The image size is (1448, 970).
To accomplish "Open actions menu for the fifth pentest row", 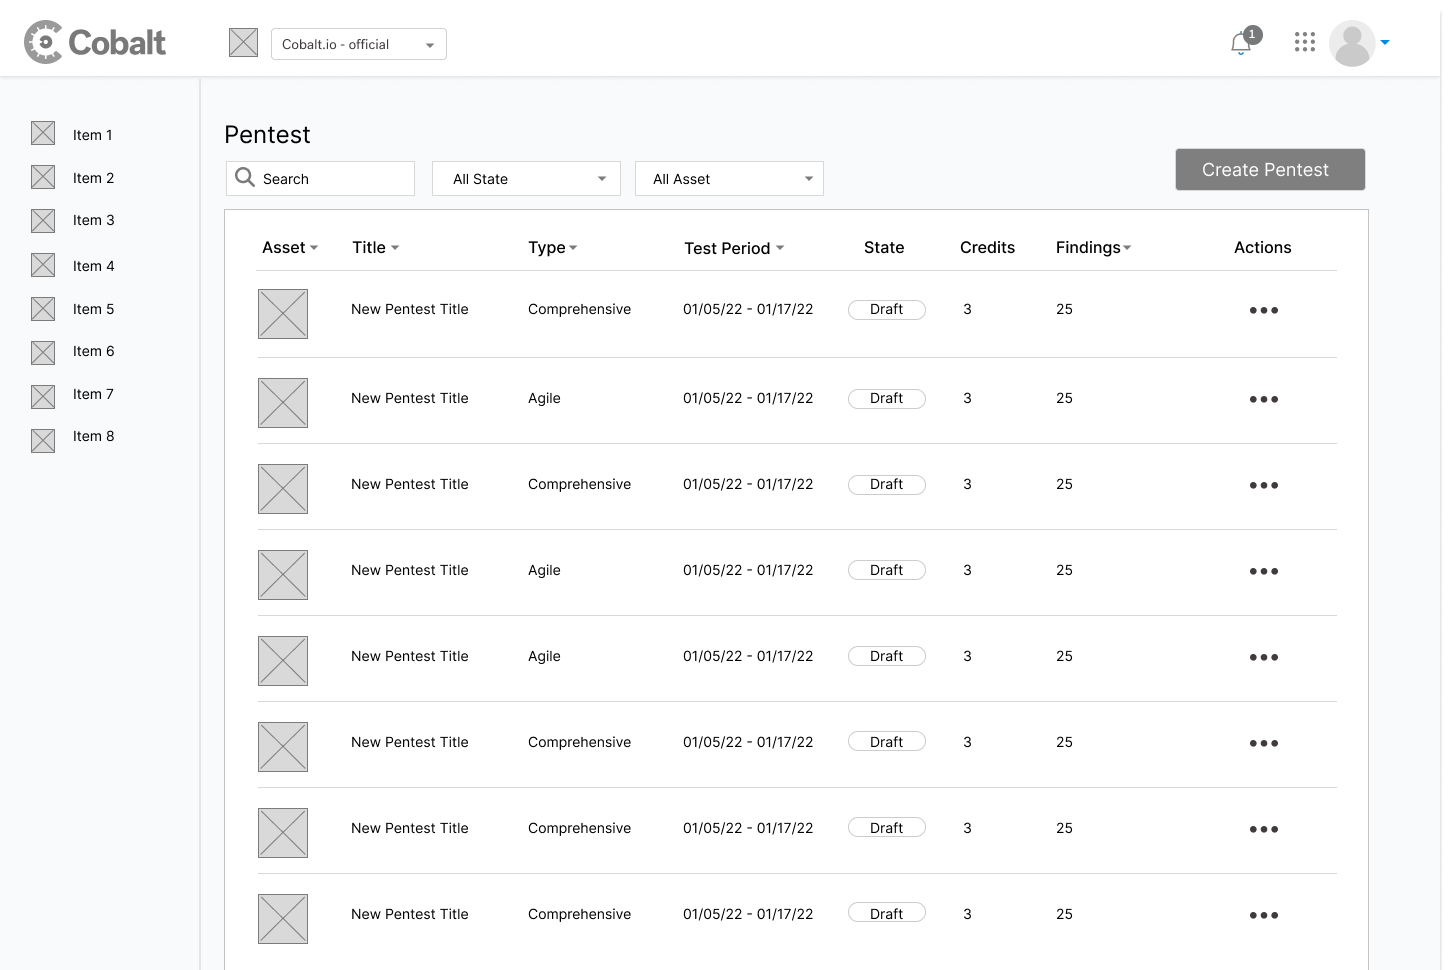I will [1264, 657].
